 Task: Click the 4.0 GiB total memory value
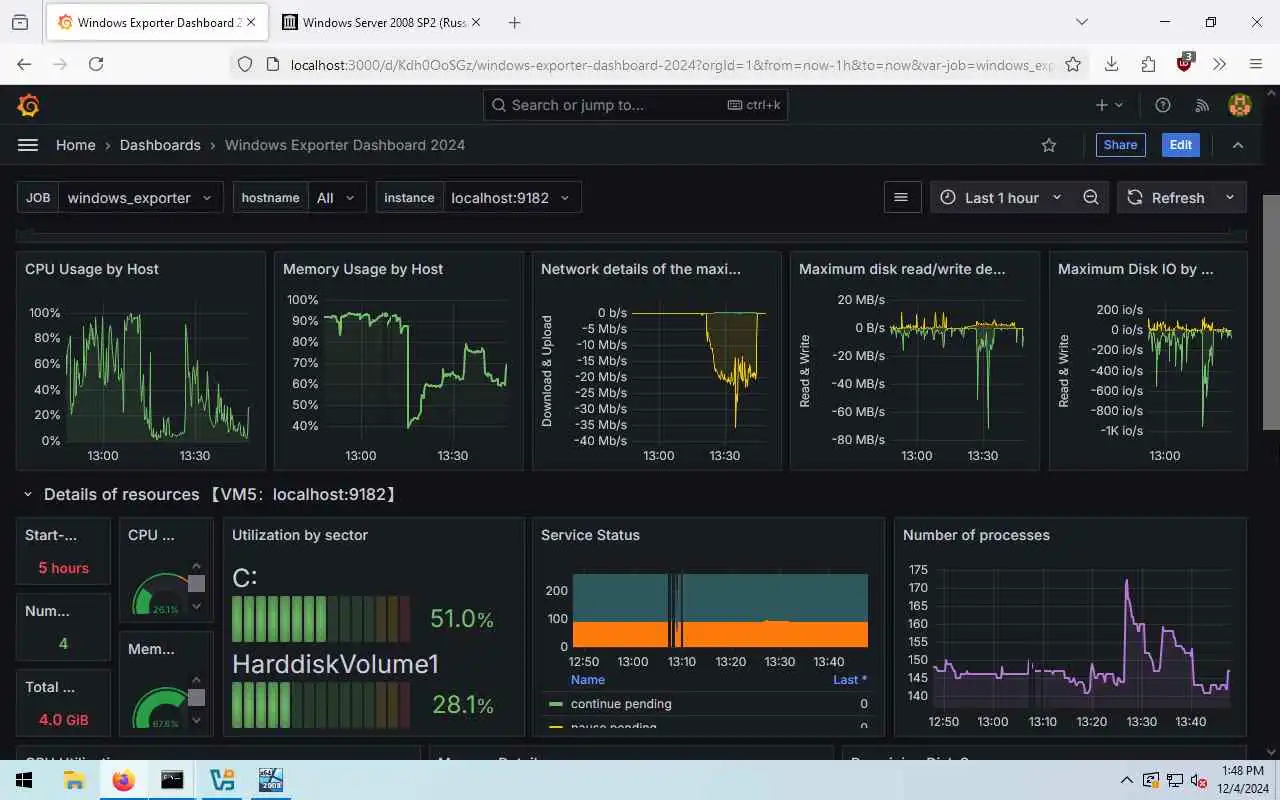point(64,720)
